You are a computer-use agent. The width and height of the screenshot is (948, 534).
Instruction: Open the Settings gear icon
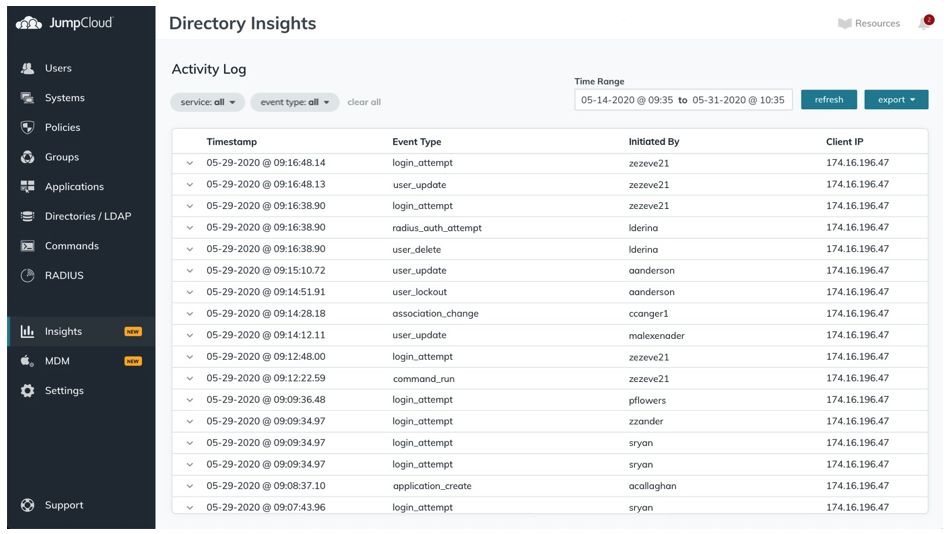coord(28,391)
